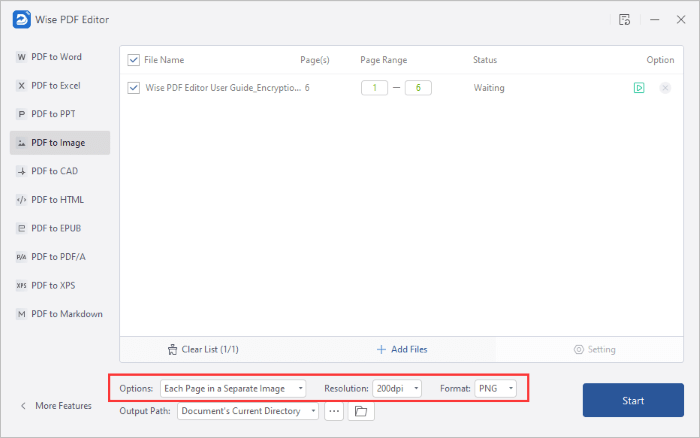Choose PDF to XPS conversion

tap(60, 286)
